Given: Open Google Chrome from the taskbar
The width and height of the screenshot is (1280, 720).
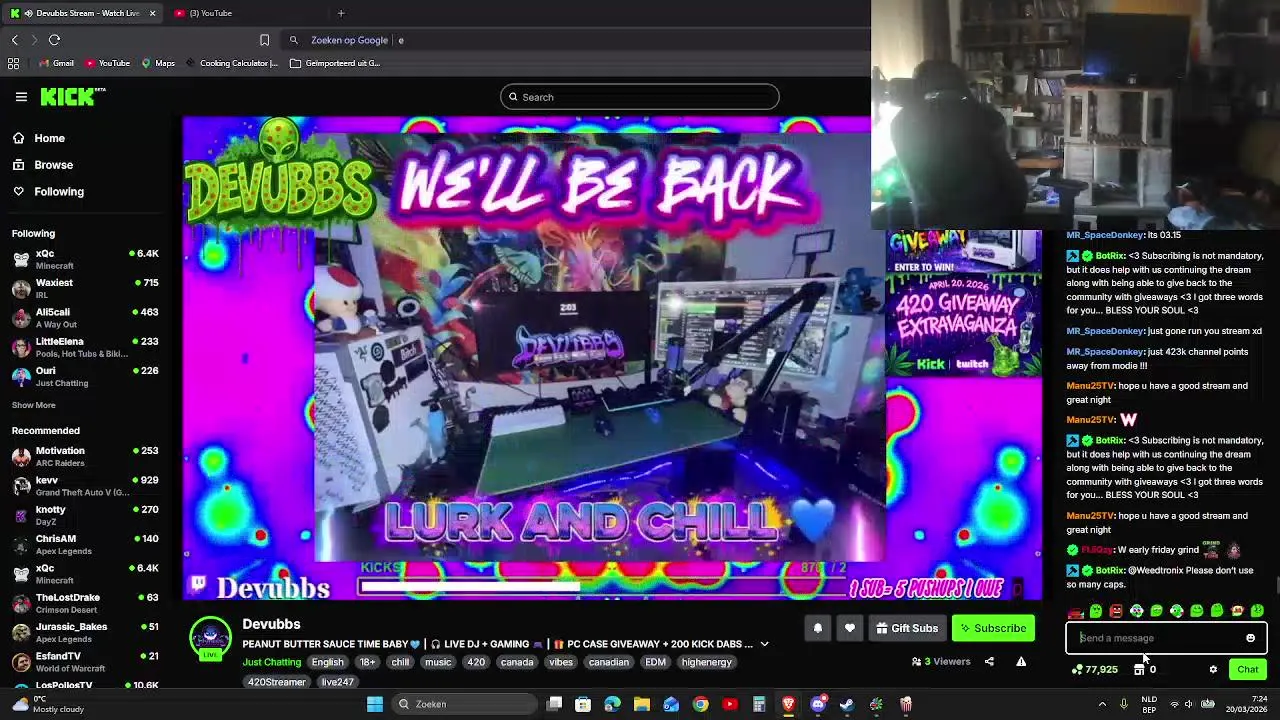Looking at the screenshot, I should (700, 704).
